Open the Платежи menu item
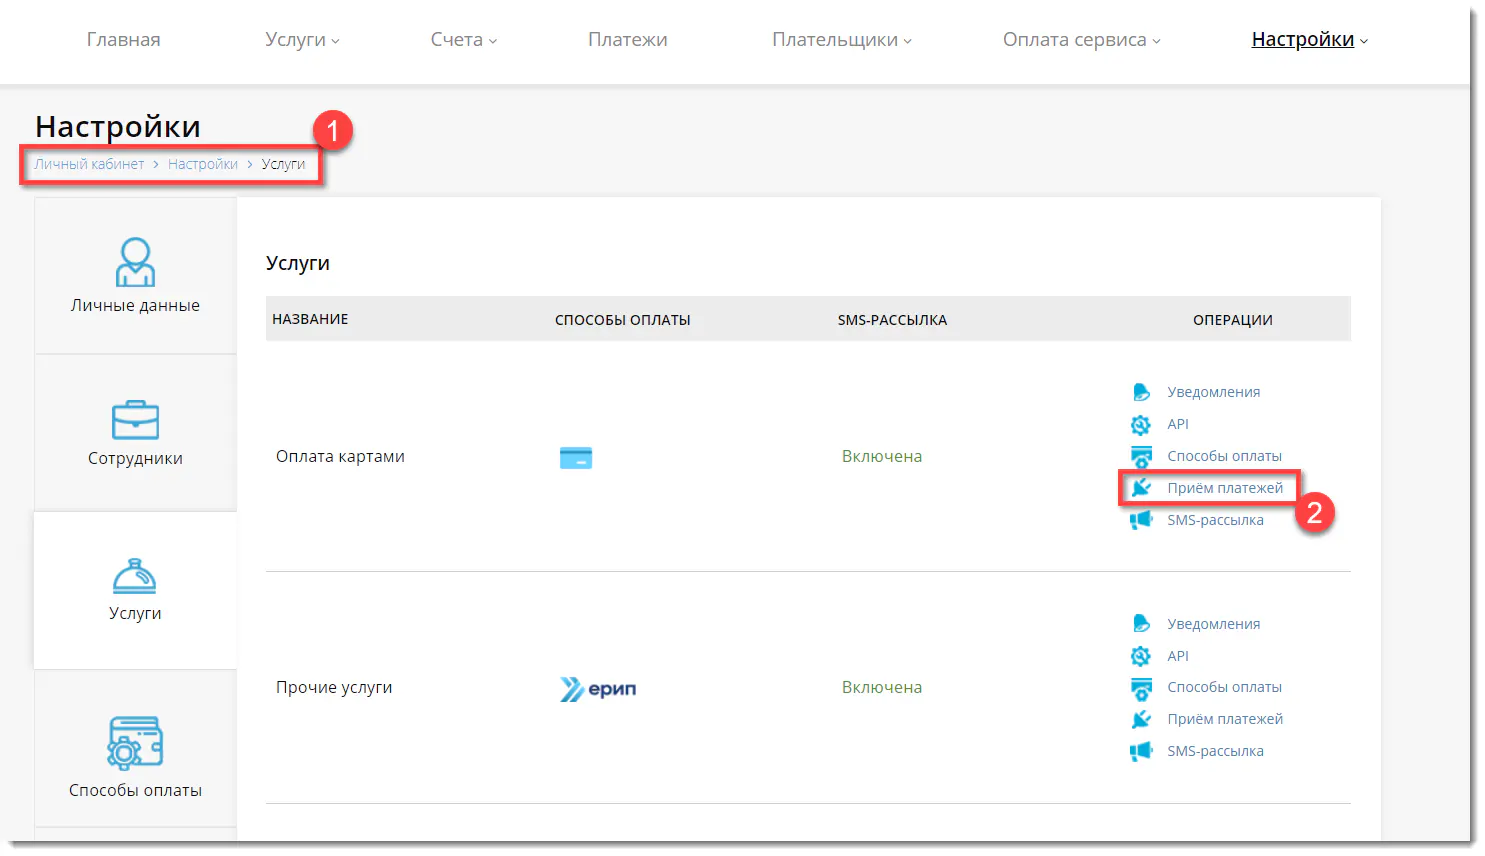 (x=627, y=40)
